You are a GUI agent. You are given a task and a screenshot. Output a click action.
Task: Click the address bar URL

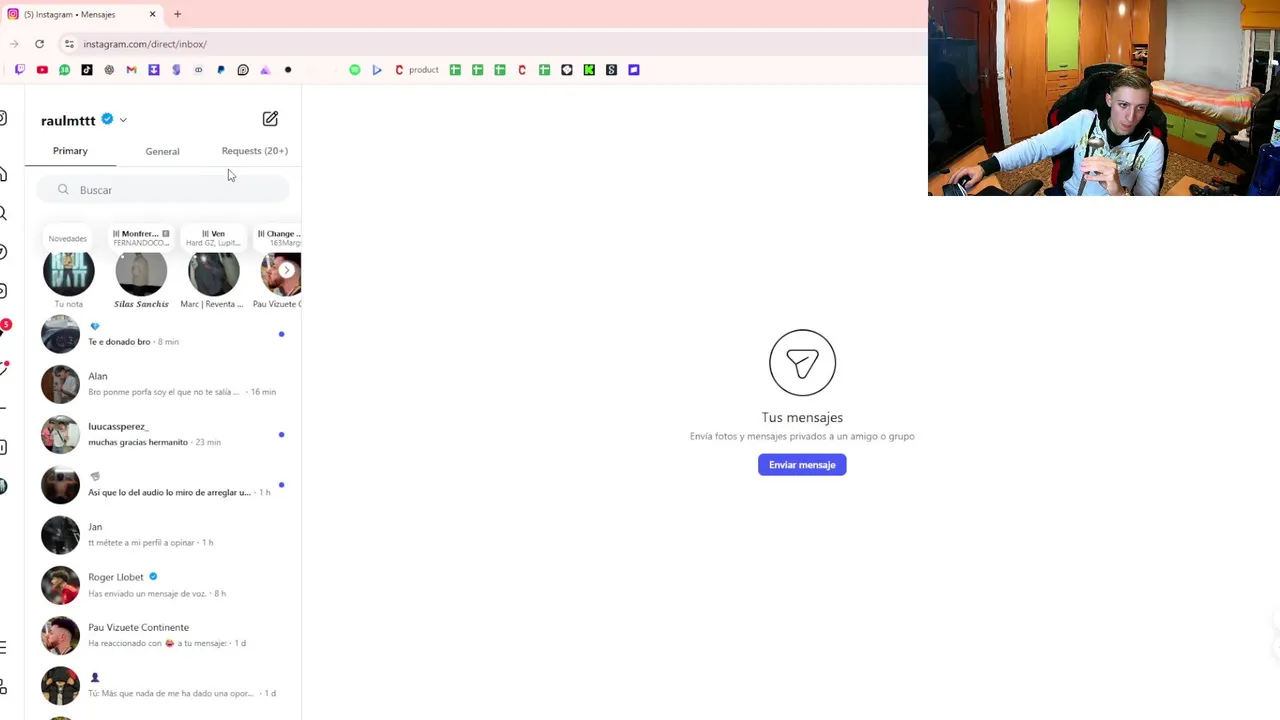coord(145,44)
